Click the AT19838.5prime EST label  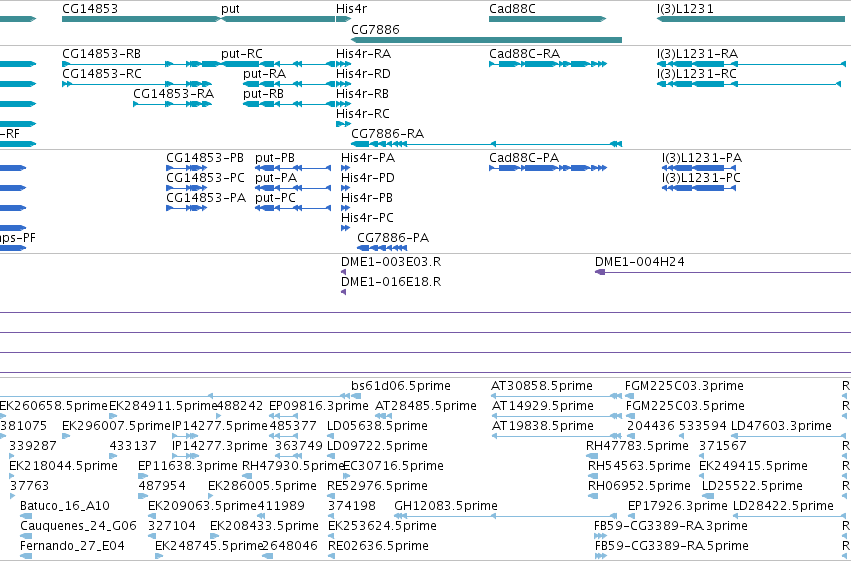point(543,426)
